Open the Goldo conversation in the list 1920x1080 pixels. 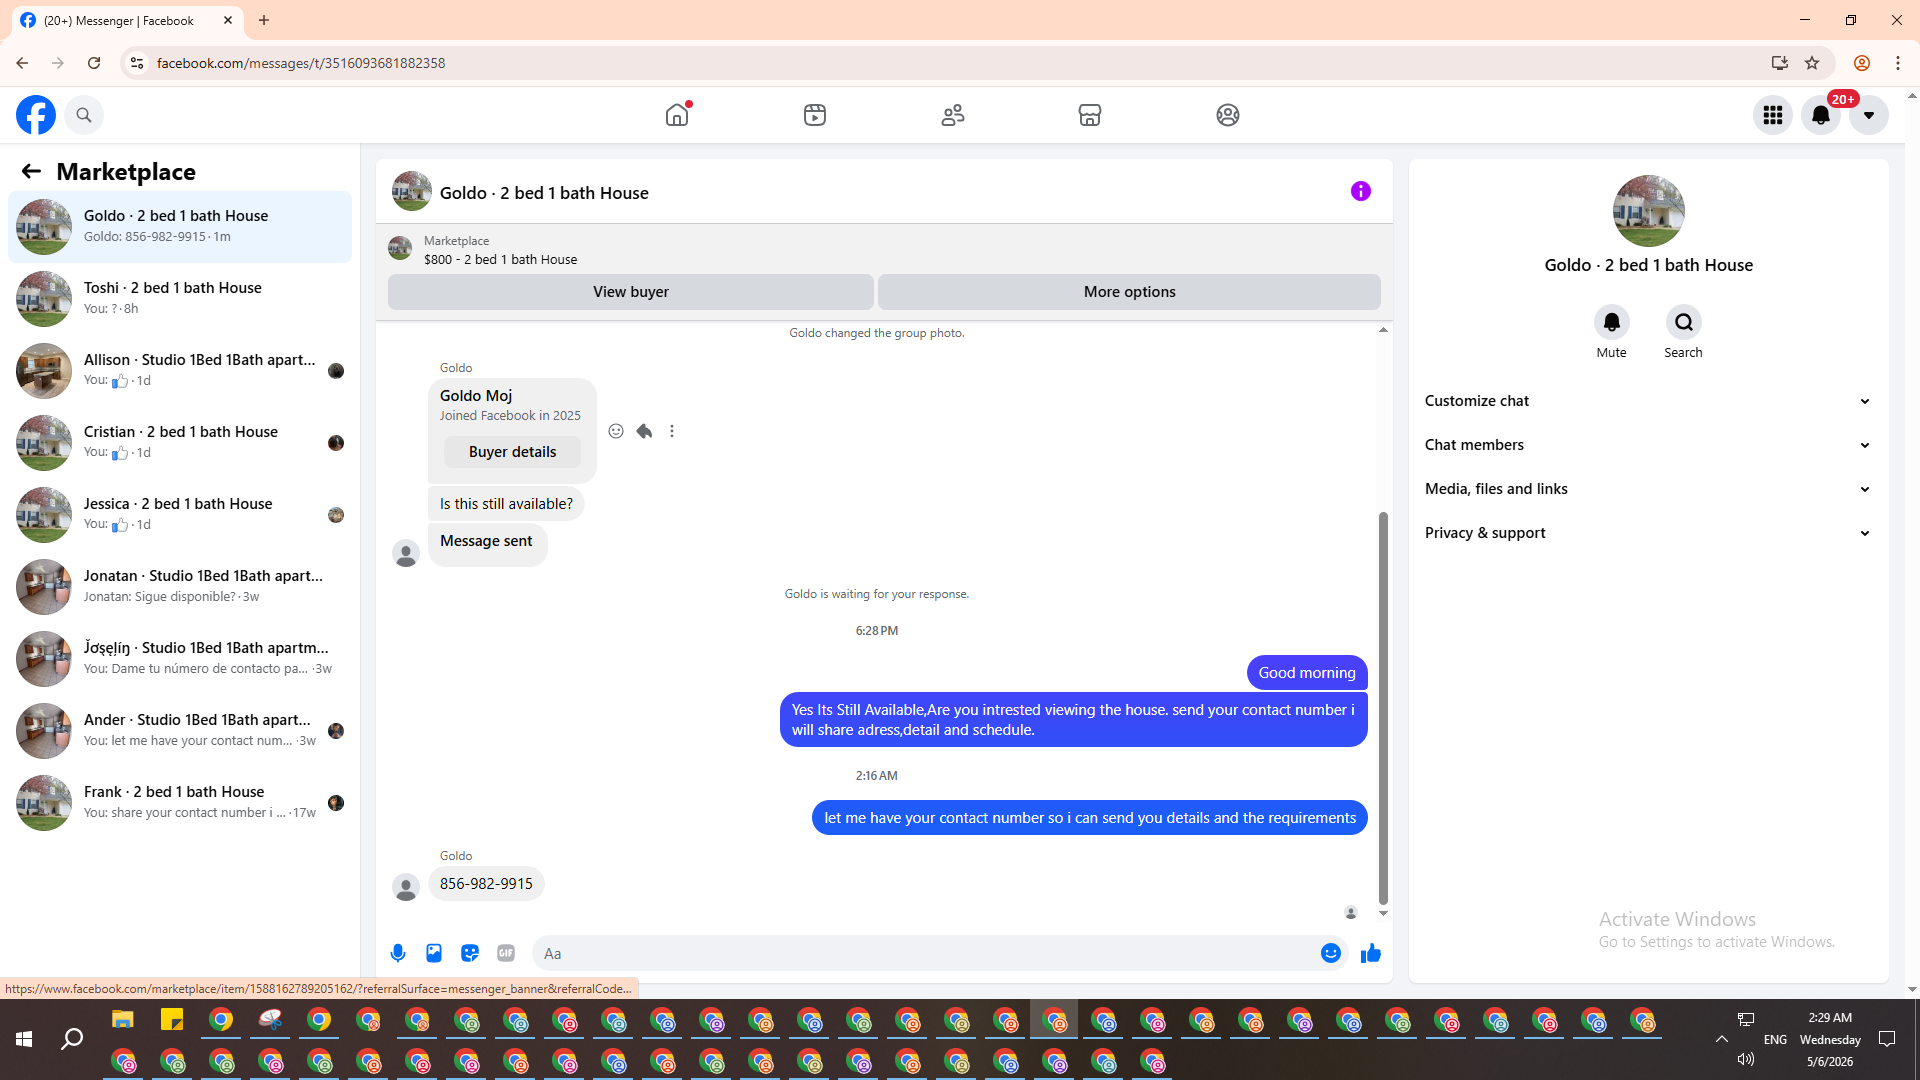(180, 227)
